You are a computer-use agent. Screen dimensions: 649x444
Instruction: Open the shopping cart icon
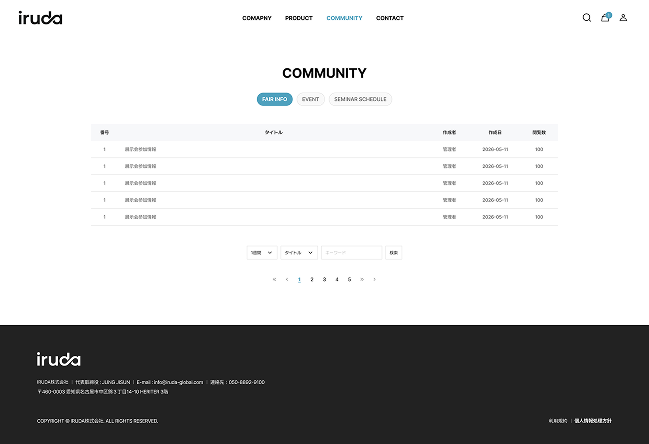point(605,17)
